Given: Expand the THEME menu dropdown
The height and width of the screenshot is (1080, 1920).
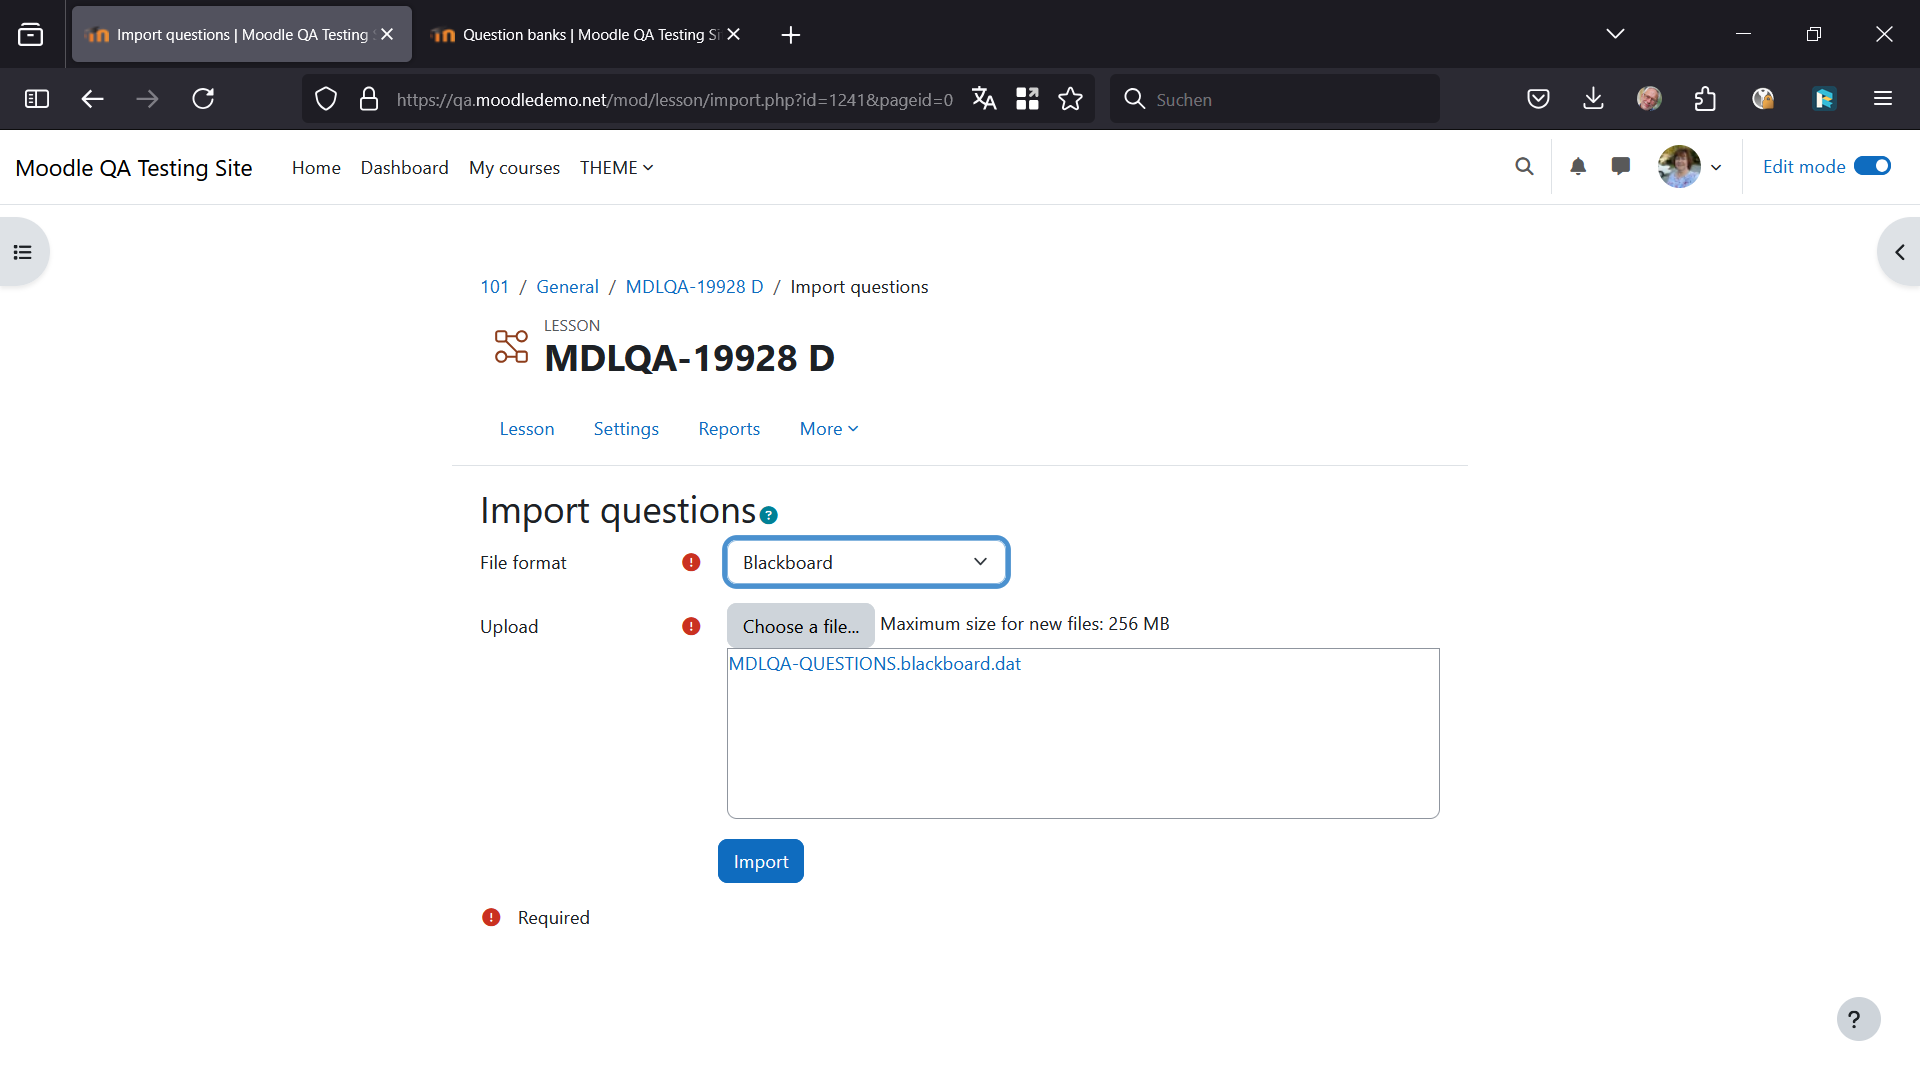Looking at the screenshot, I should (x=617, y=168).
